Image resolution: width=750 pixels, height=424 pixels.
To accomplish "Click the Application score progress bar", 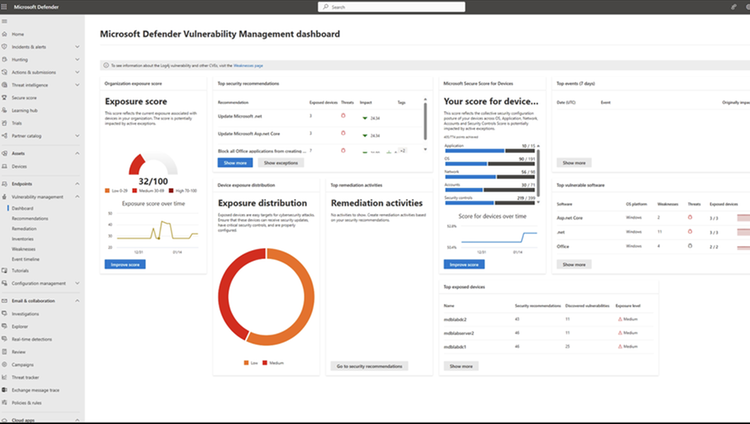I will point(490,151).
